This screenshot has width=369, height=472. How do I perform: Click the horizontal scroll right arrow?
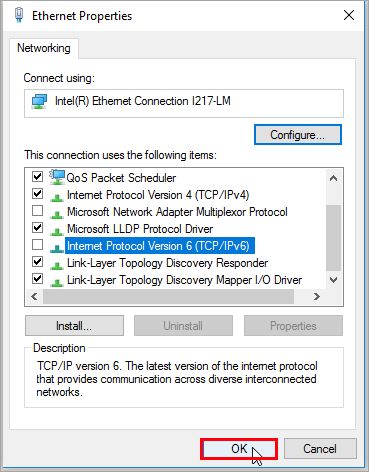coord(317,296)
